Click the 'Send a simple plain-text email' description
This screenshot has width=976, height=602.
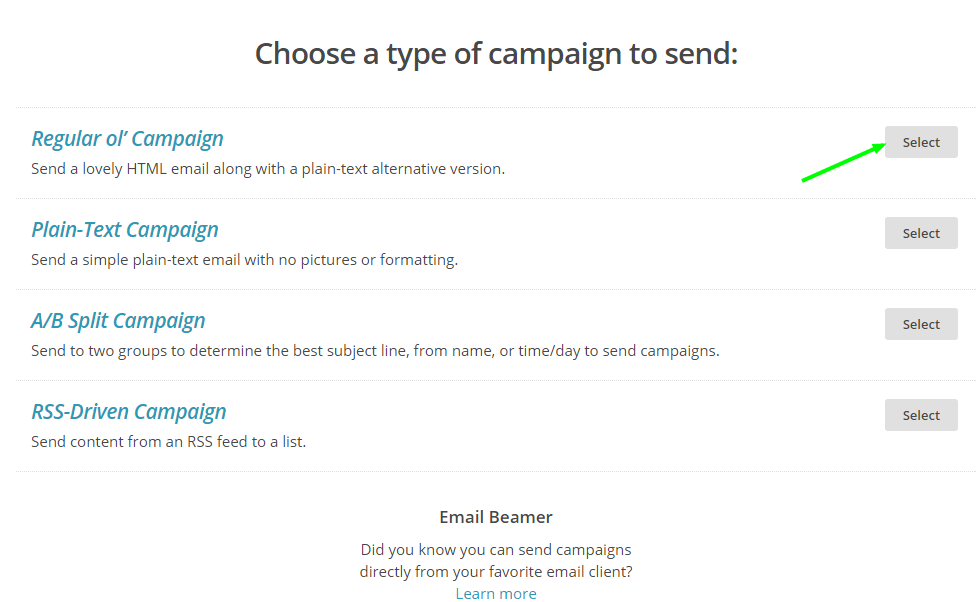click(x=244, y=260)
